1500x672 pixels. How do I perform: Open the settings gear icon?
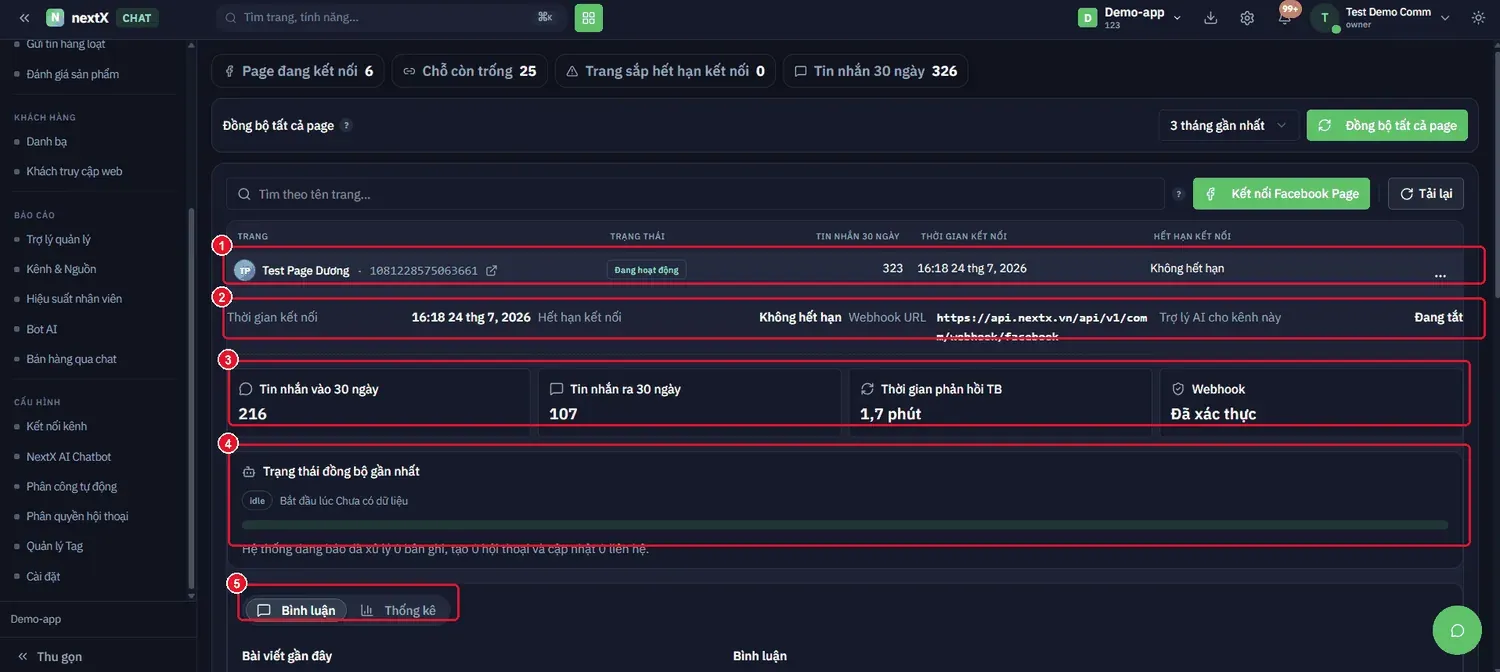coord(1247,18)
